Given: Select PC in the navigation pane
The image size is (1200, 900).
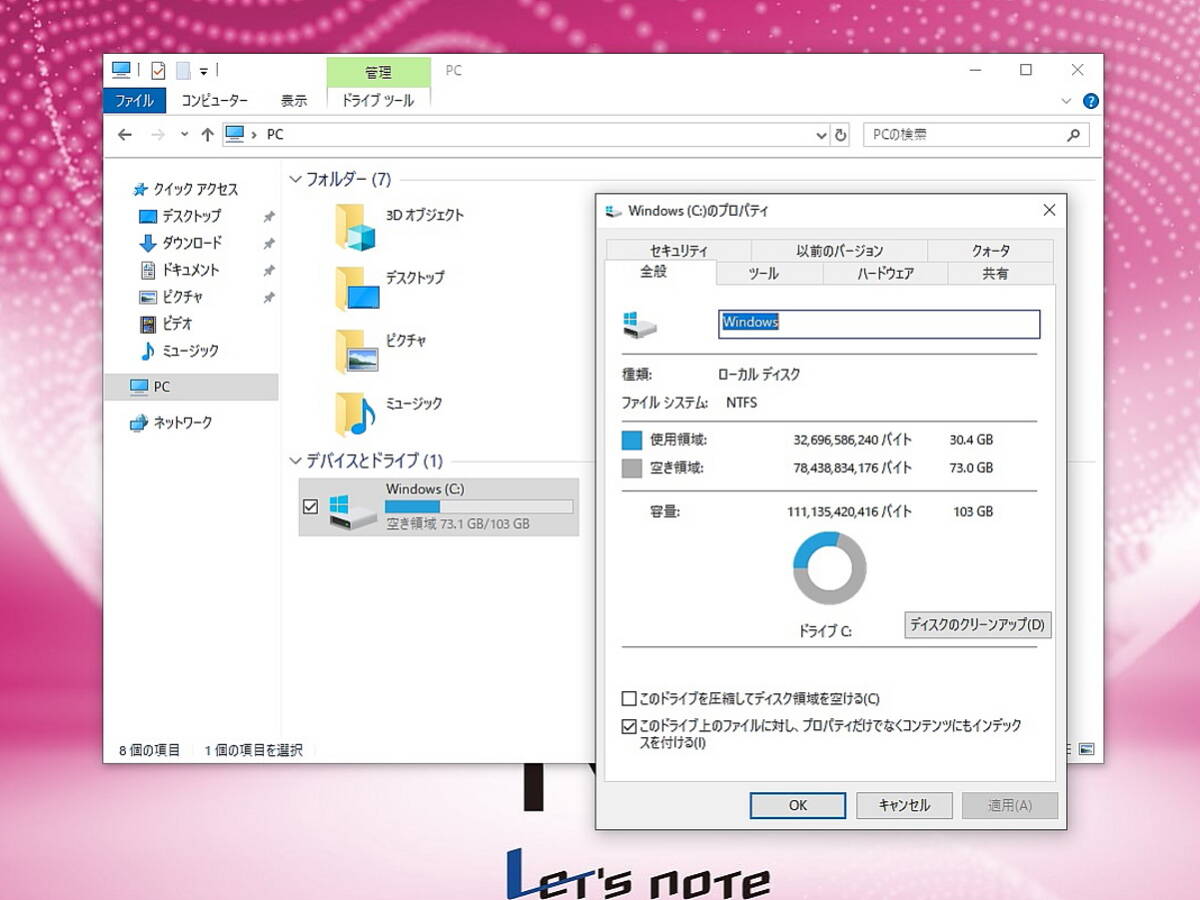Looking at the screenshot, I should click(x=191, y=387).
